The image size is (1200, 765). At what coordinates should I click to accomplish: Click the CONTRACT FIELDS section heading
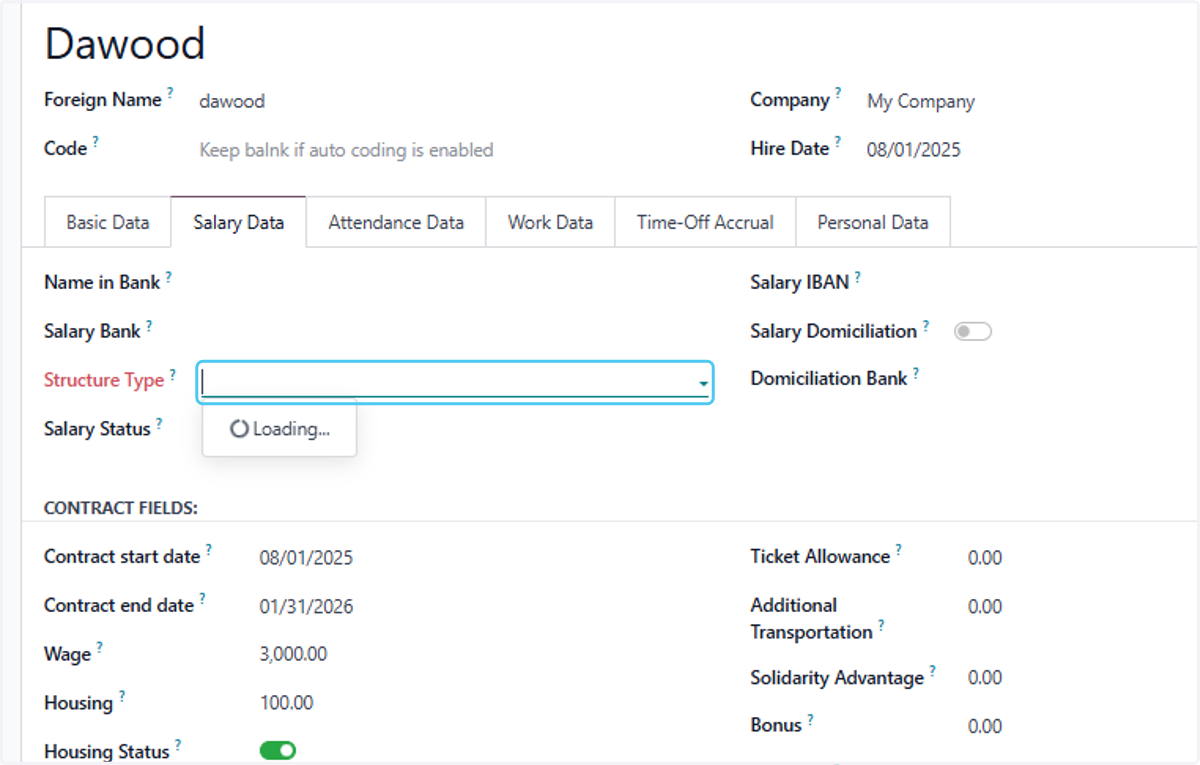coord(121,508)
